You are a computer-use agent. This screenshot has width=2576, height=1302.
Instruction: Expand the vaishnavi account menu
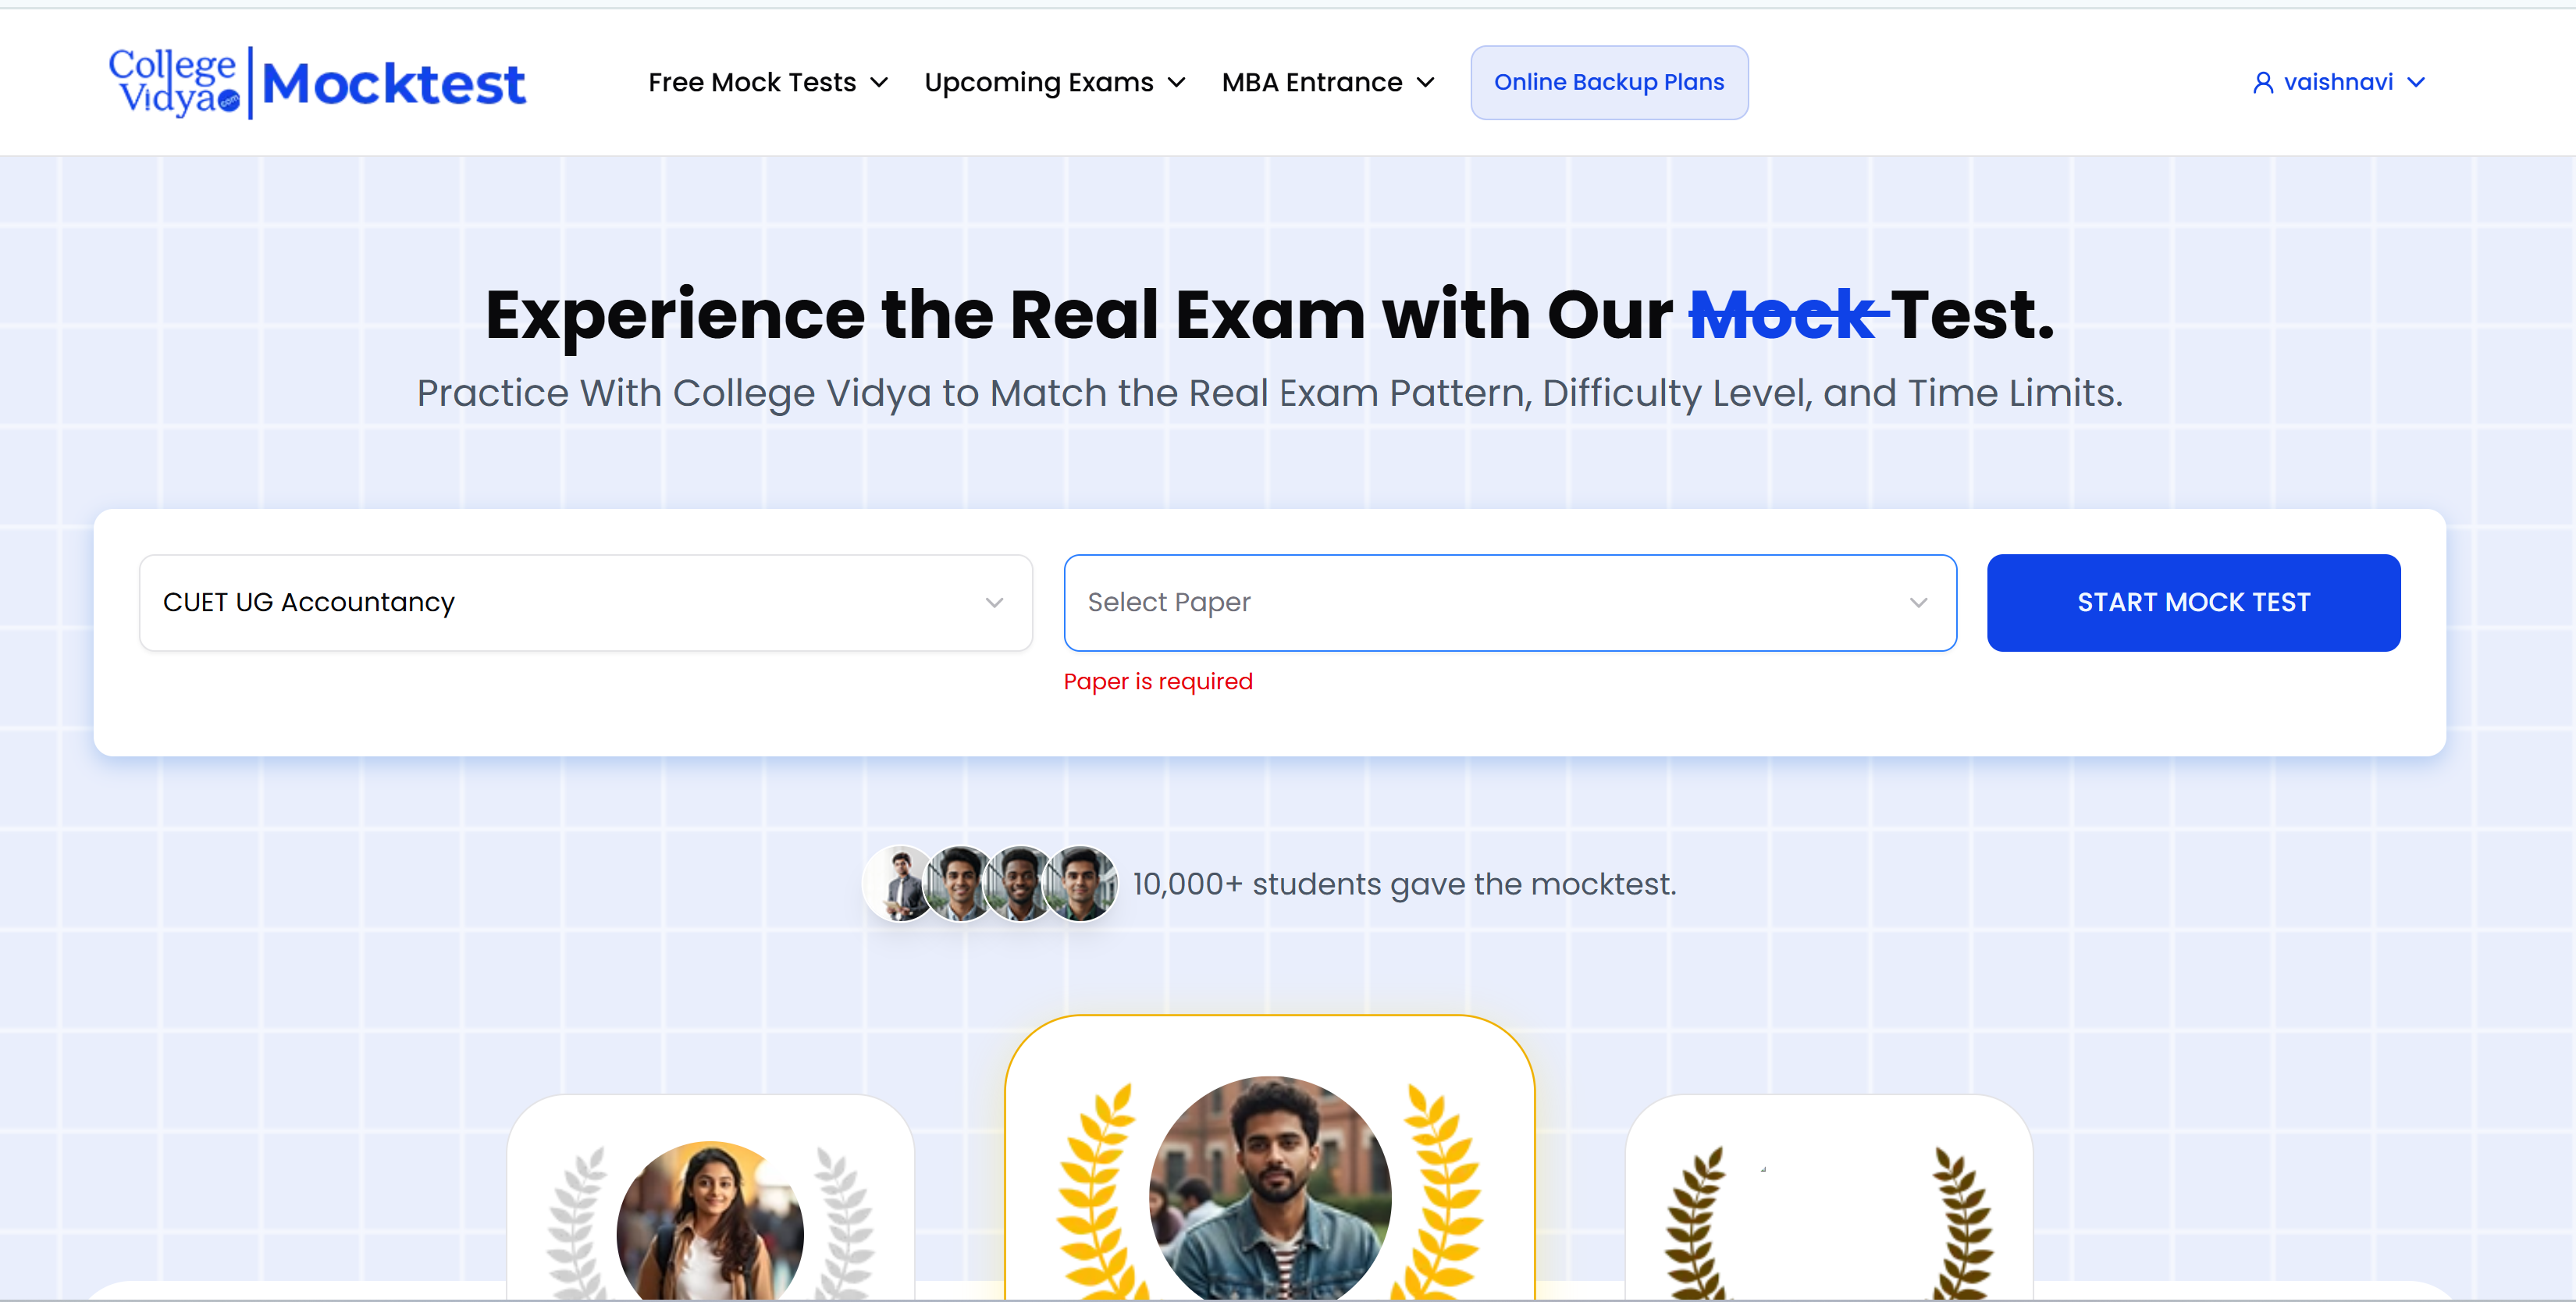[x=2338, y=82]
